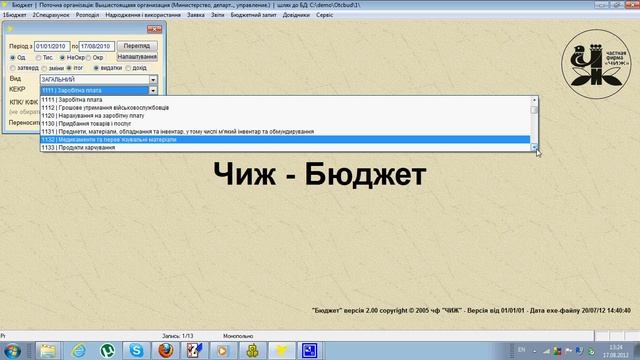Click "Монопольно" in the status bar

point(238,336)
